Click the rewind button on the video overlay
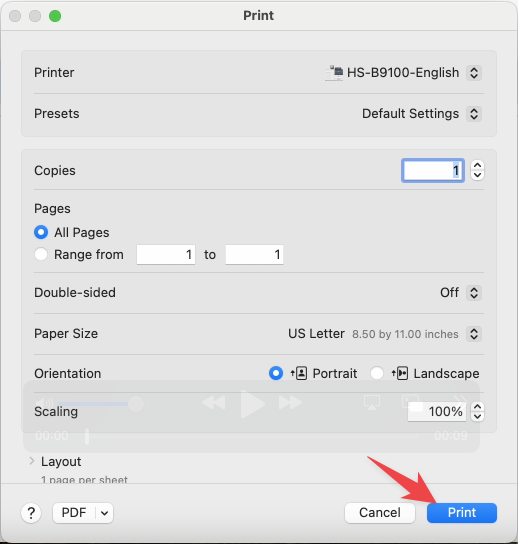 pos(214,403)
